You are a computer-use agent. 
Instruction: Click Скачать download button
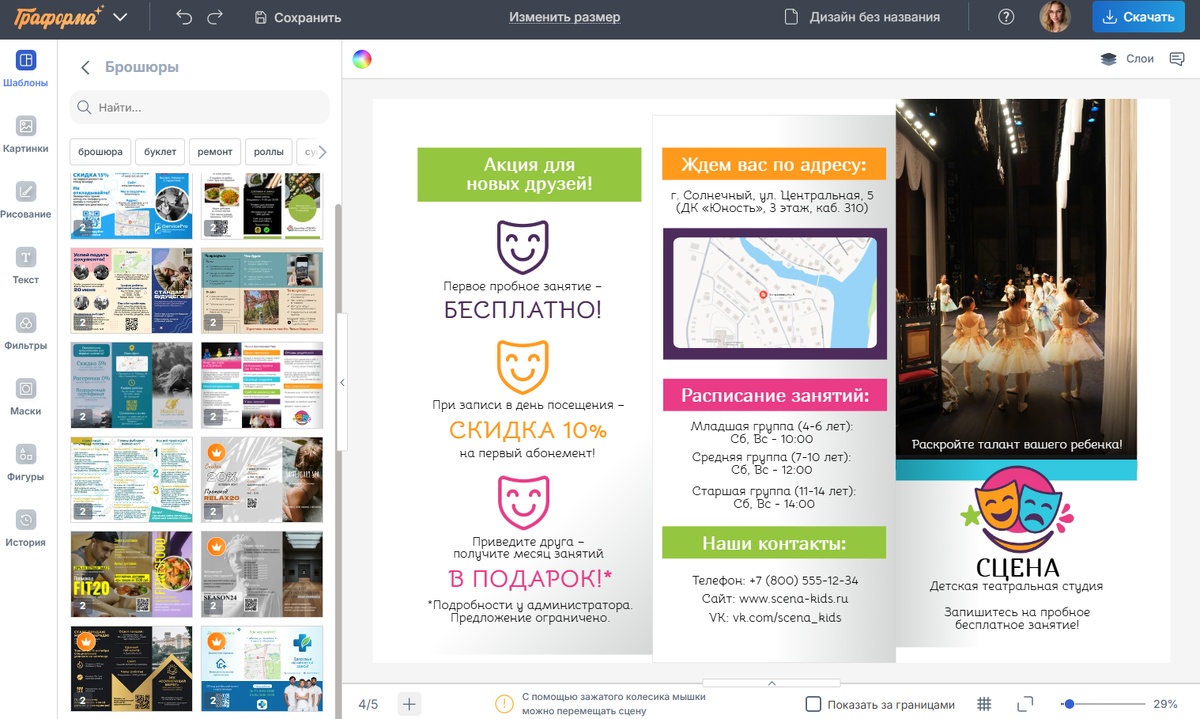pyautogui.click(x=1138, y=17)
